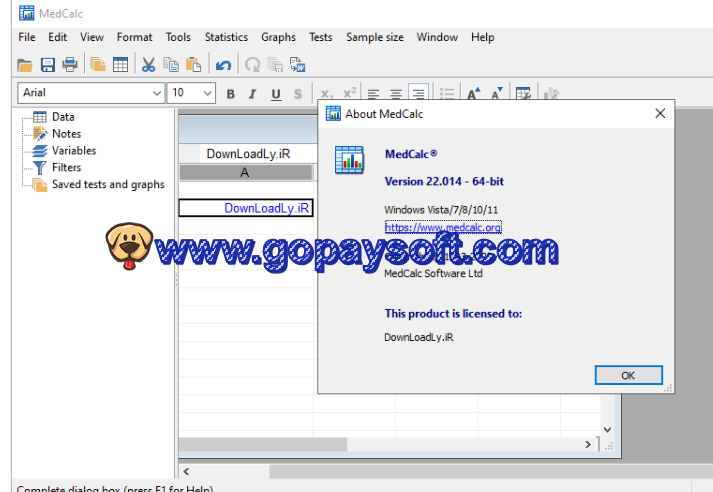
Task: Open the Tools menu
Action: (178, 37)
